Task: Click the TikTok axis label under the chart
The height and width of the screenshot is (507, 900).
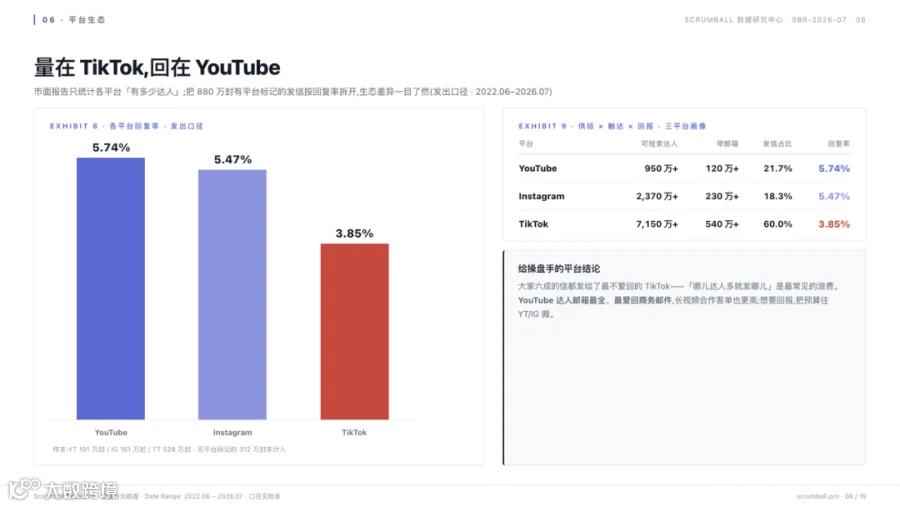Action: (x=354, y=432)
